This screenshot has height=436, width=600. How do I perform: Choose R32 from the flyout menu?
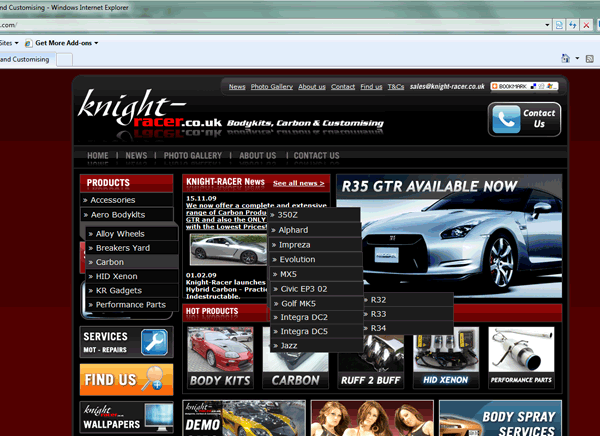pos(408,300)
